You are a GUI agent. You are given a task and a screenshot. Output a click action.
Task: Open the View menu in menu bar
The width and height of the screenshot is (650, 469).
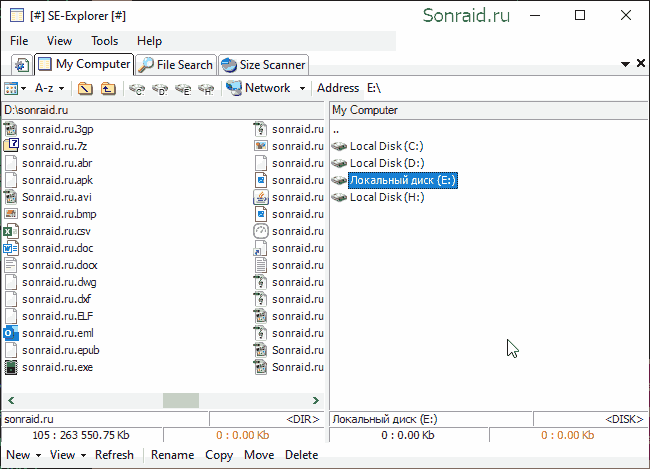pyautogui.click(x=59, y=41)
